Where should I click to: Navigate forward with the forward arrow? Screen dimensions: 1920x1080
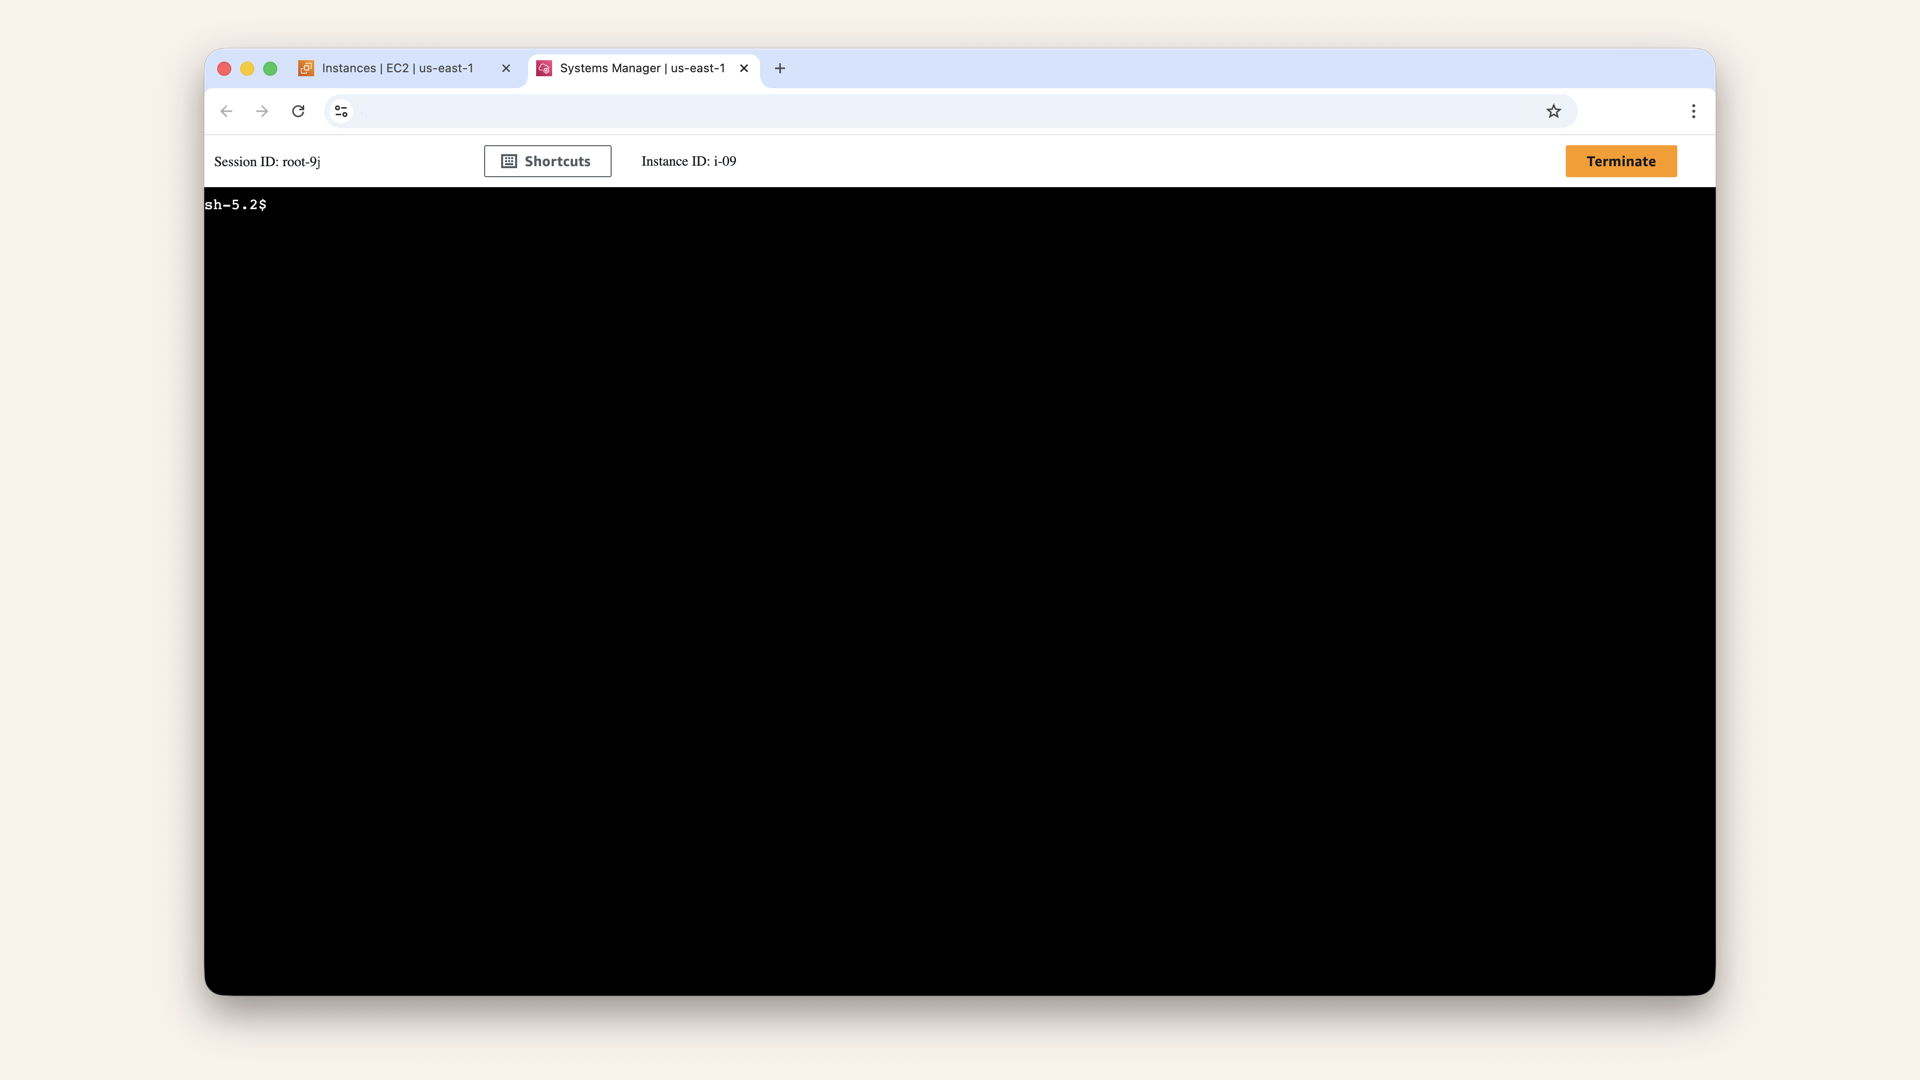click(262, 111)
